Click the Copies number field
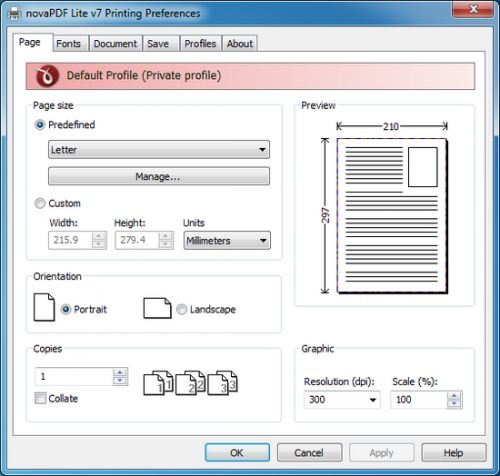The width and height of the screenshot is (500, 476). pyautogui.click(x=74, y=377)
